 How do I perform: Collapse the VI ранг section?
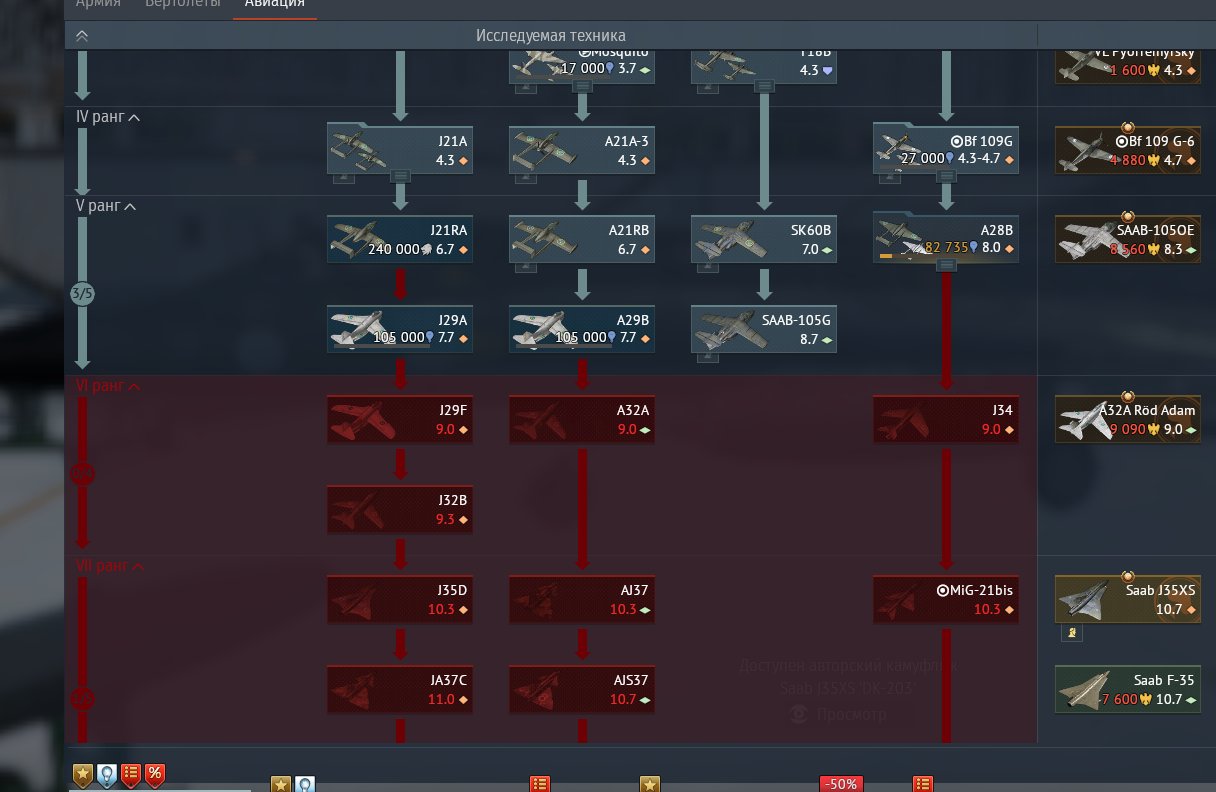coord(135,386)
